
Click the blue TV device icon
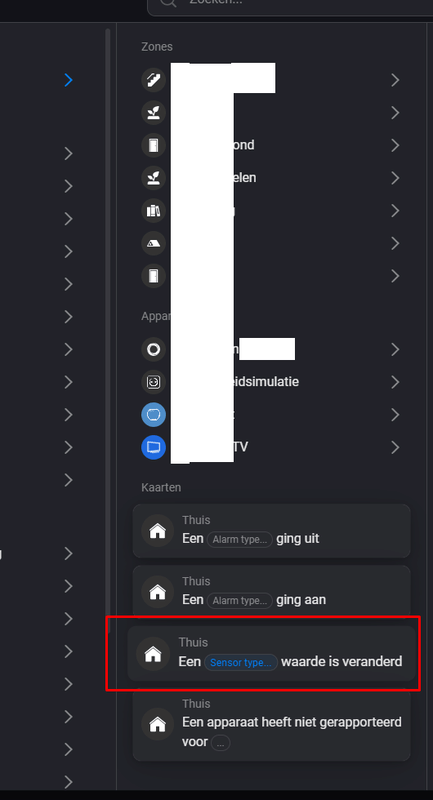(x=154, y=447)
